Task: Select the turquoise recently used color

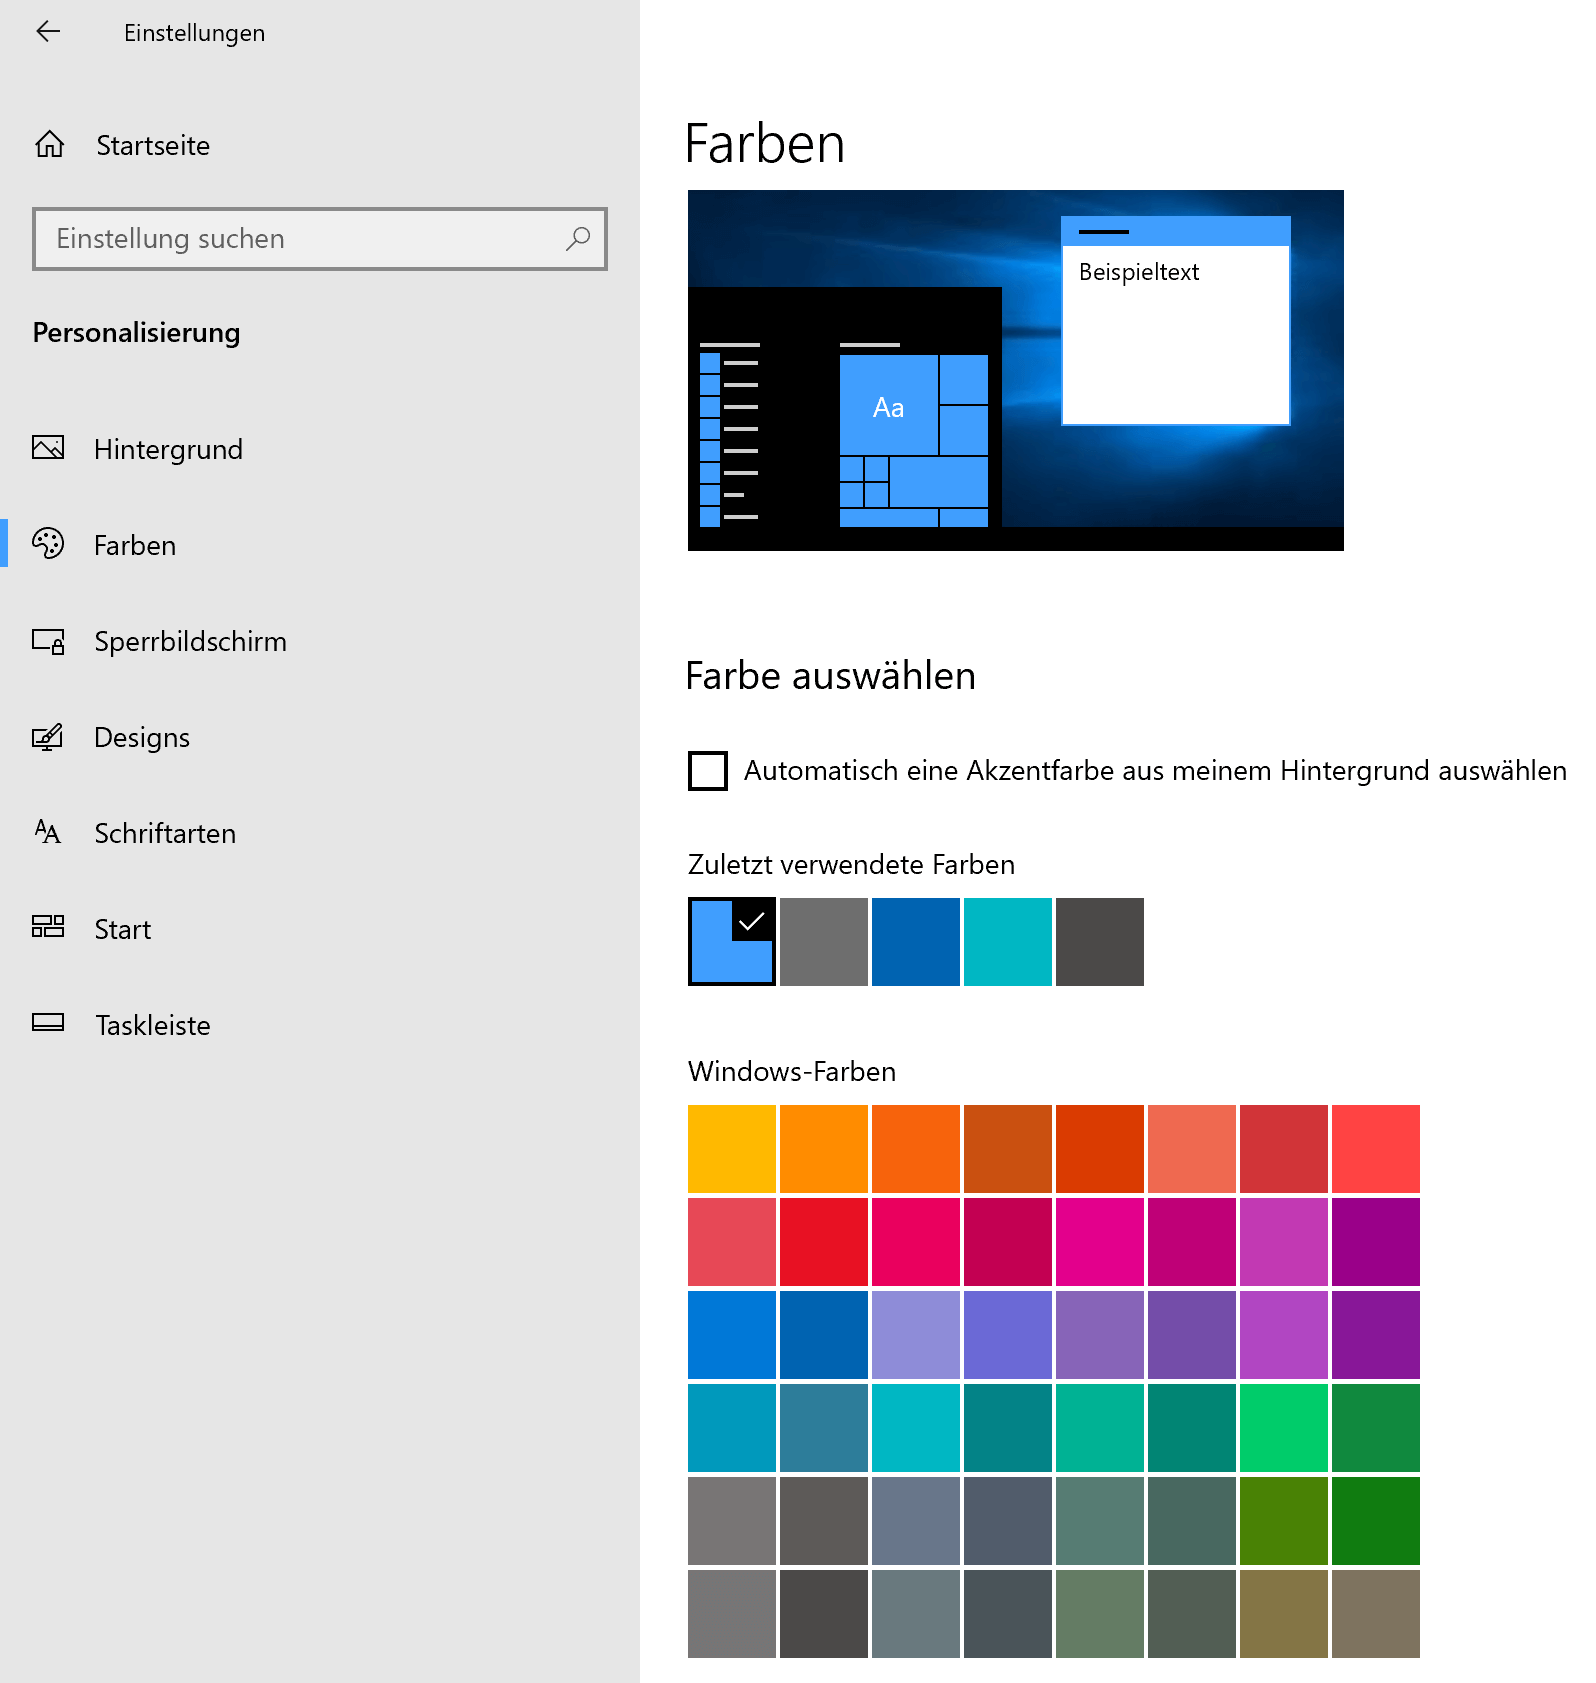Action: click(1008, 942)
